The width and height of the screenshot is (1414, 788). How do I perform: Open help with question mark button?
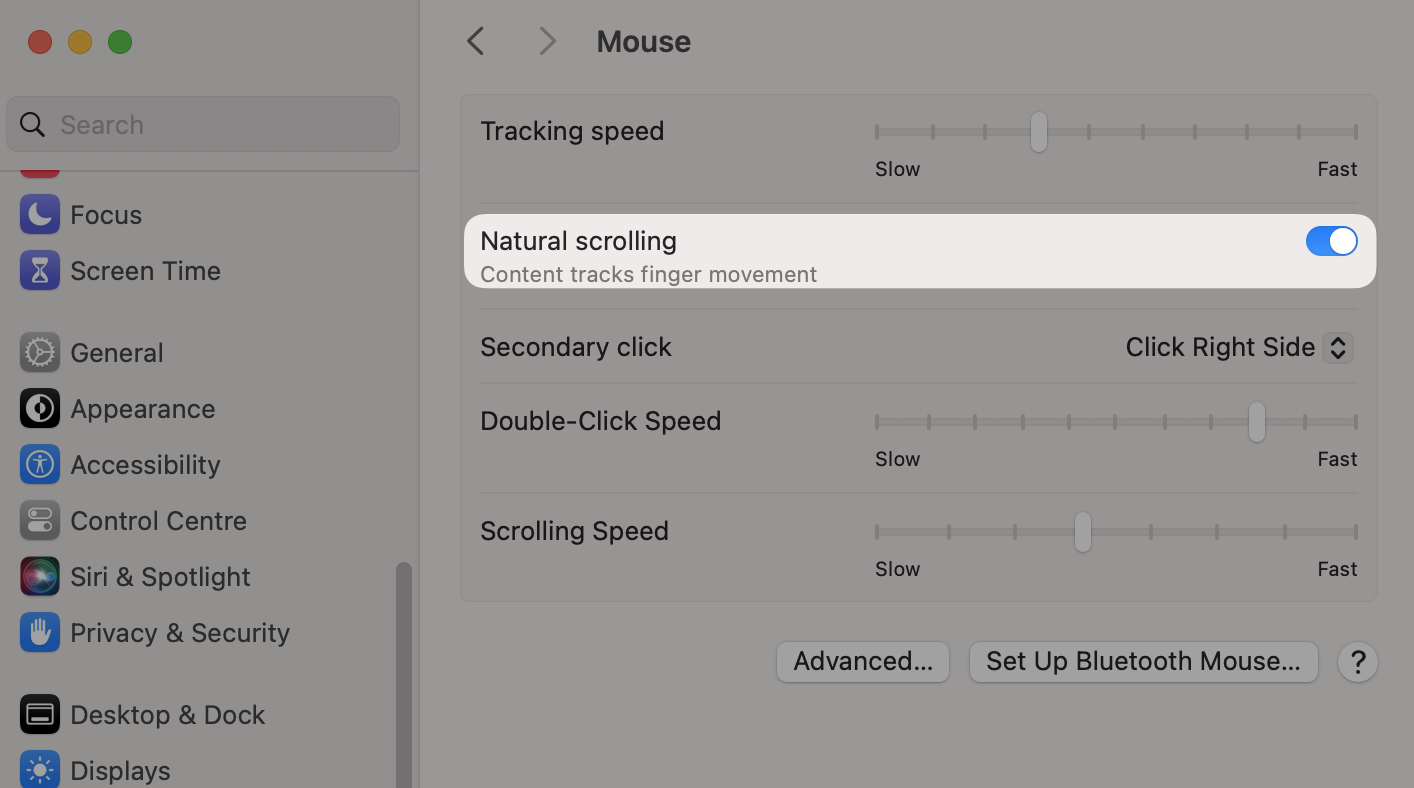coord(1357,662)
